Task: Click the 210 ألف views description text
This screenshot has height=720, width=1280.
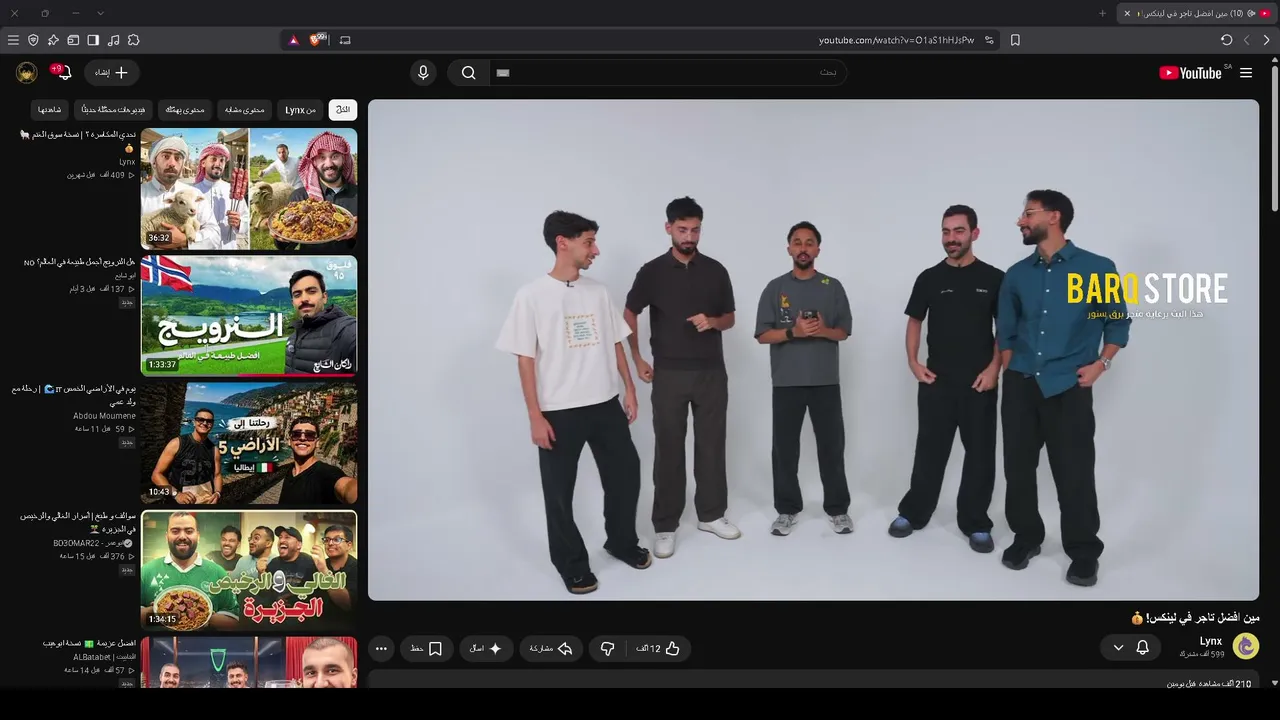Action: tap(1209, 684)
